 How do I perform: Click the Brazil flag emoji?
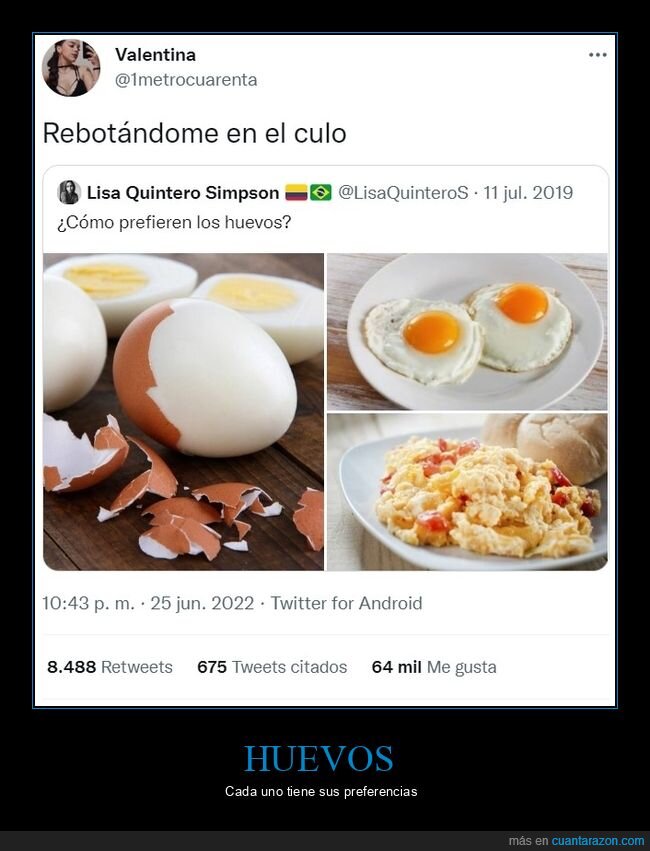click(x=321, y=192)
